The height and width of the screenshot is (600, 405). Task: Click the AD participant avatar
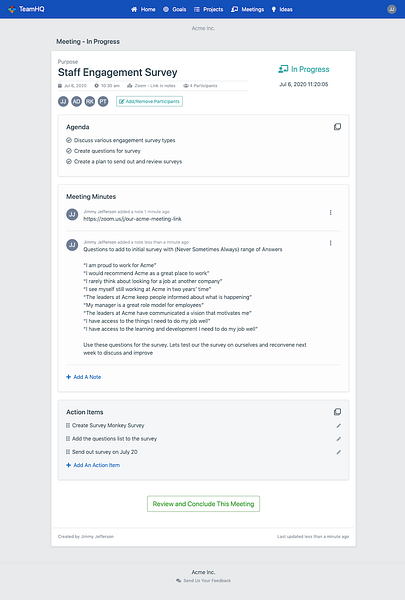click(x=77, y=101)
